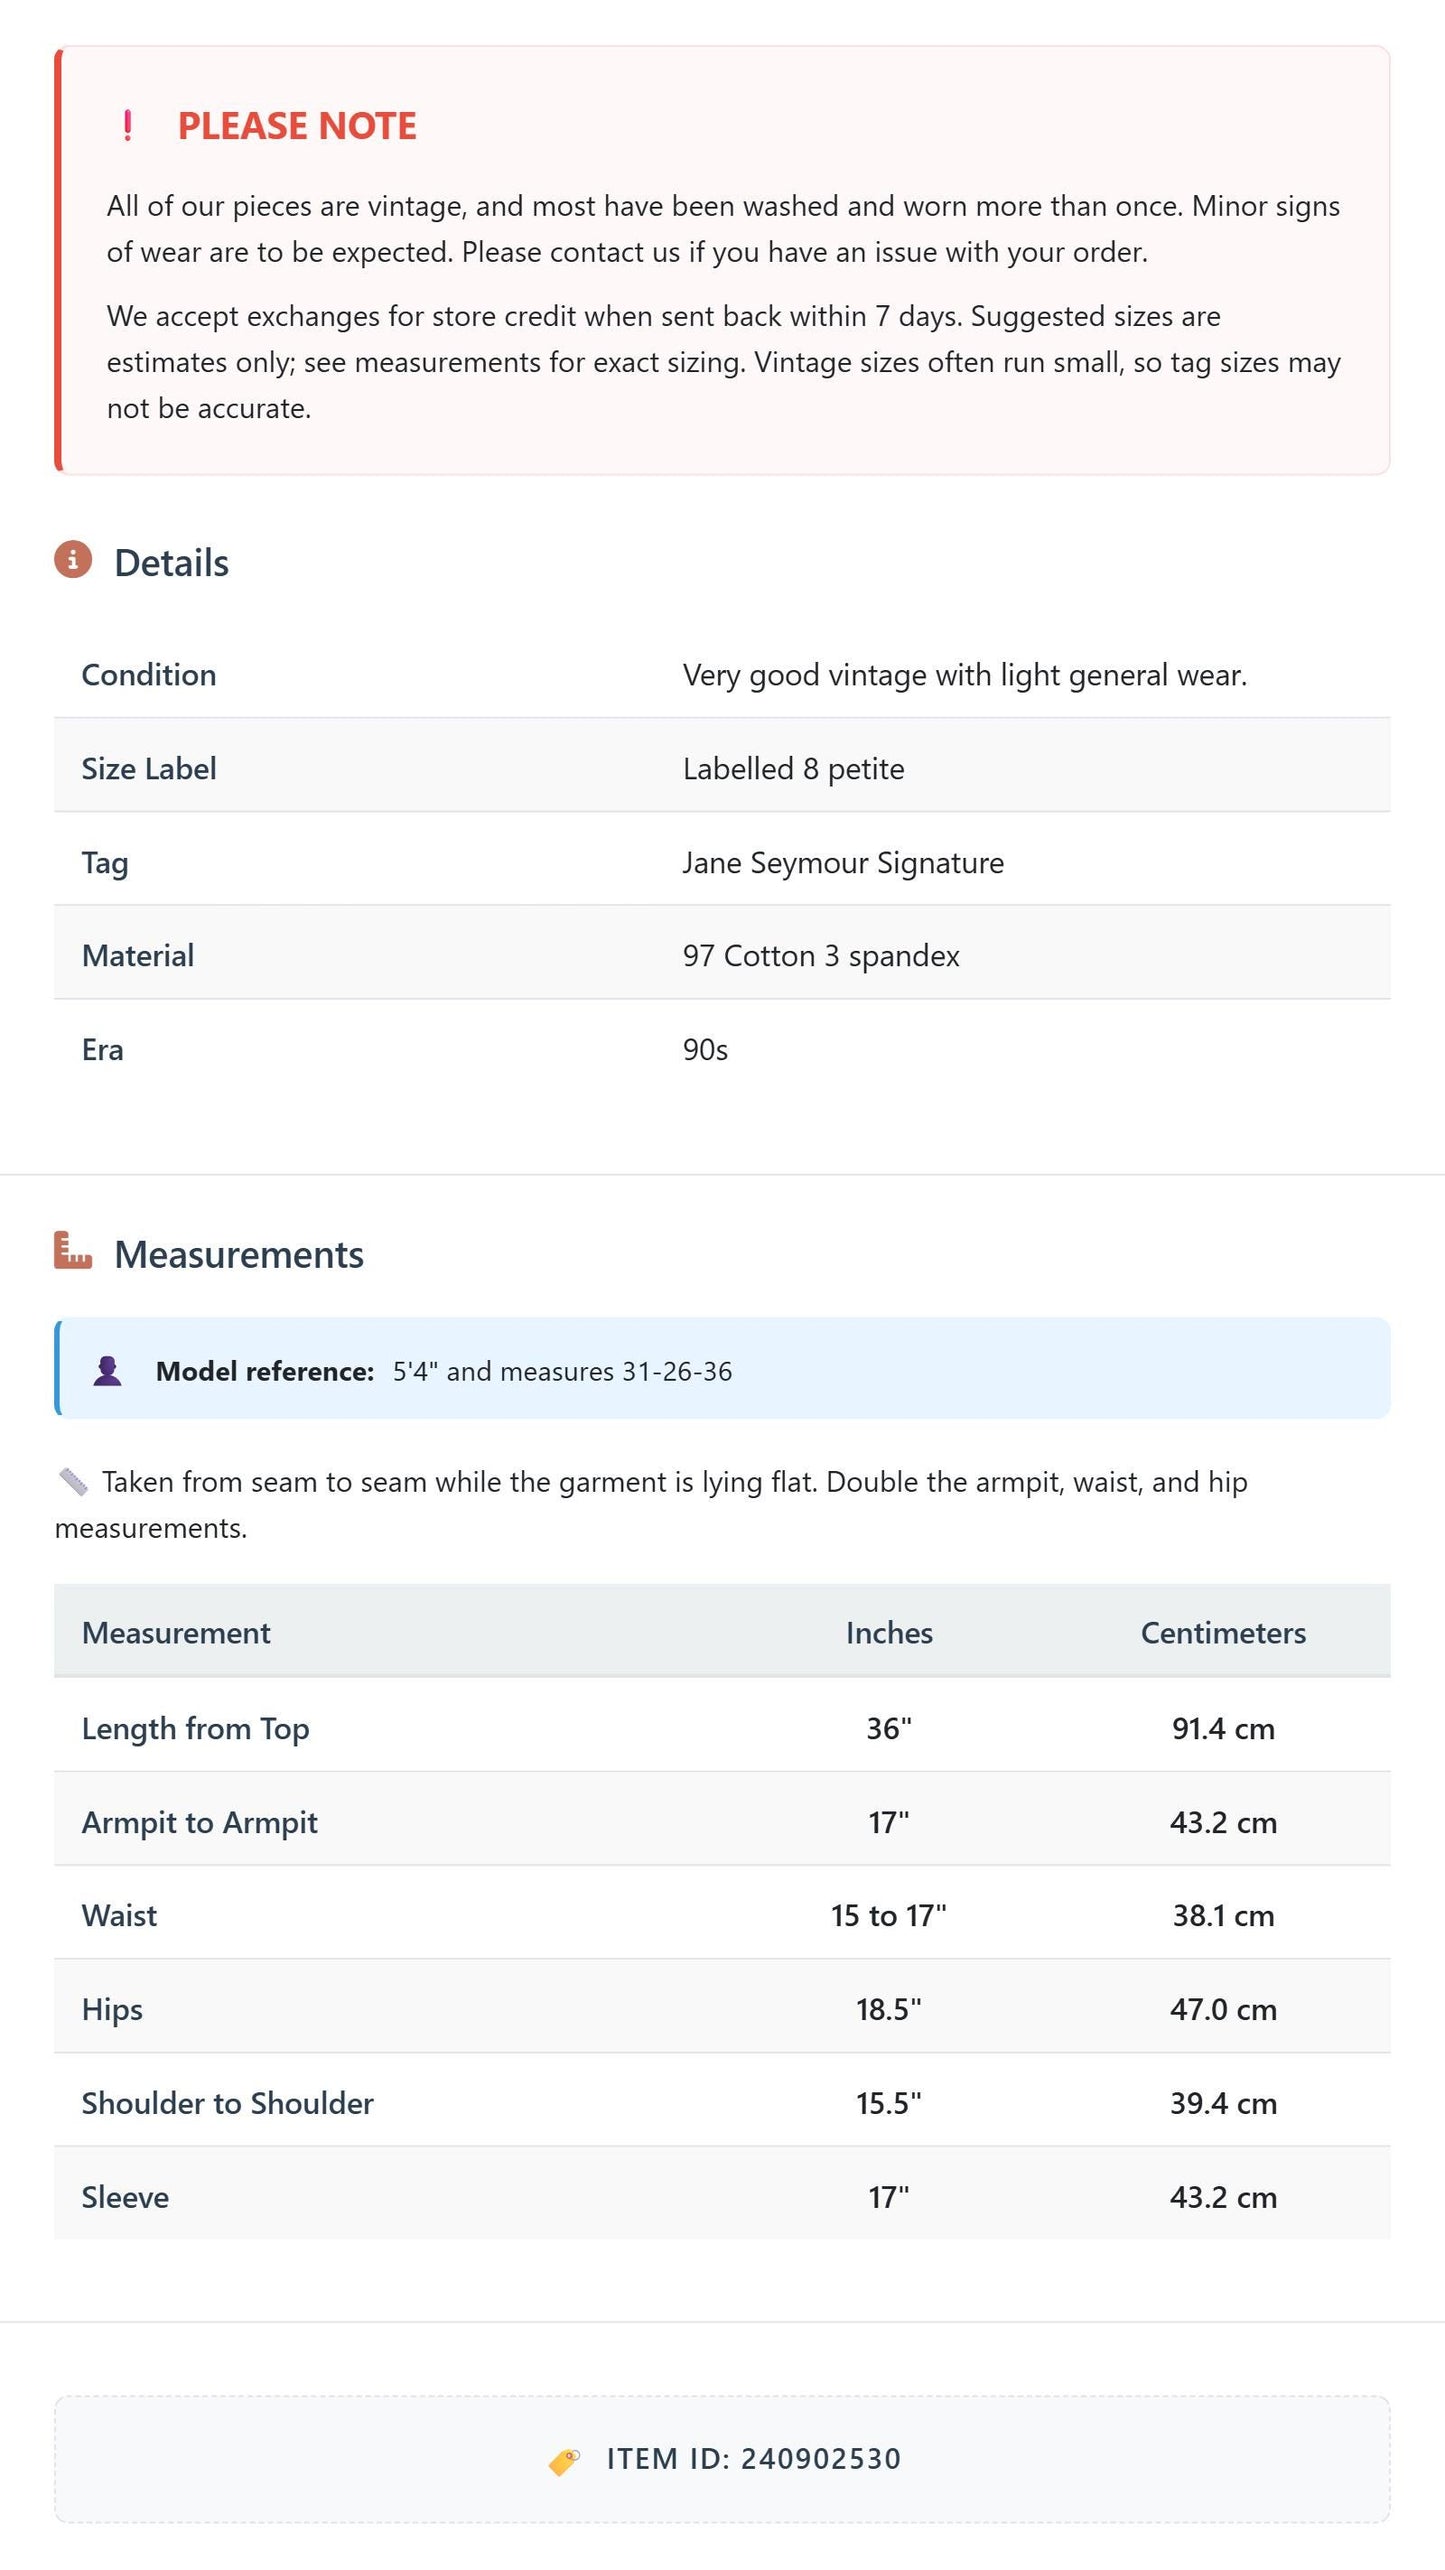Click the Inches column header
This screenshot has height=2570, width=1445.
coord(889,1633)
